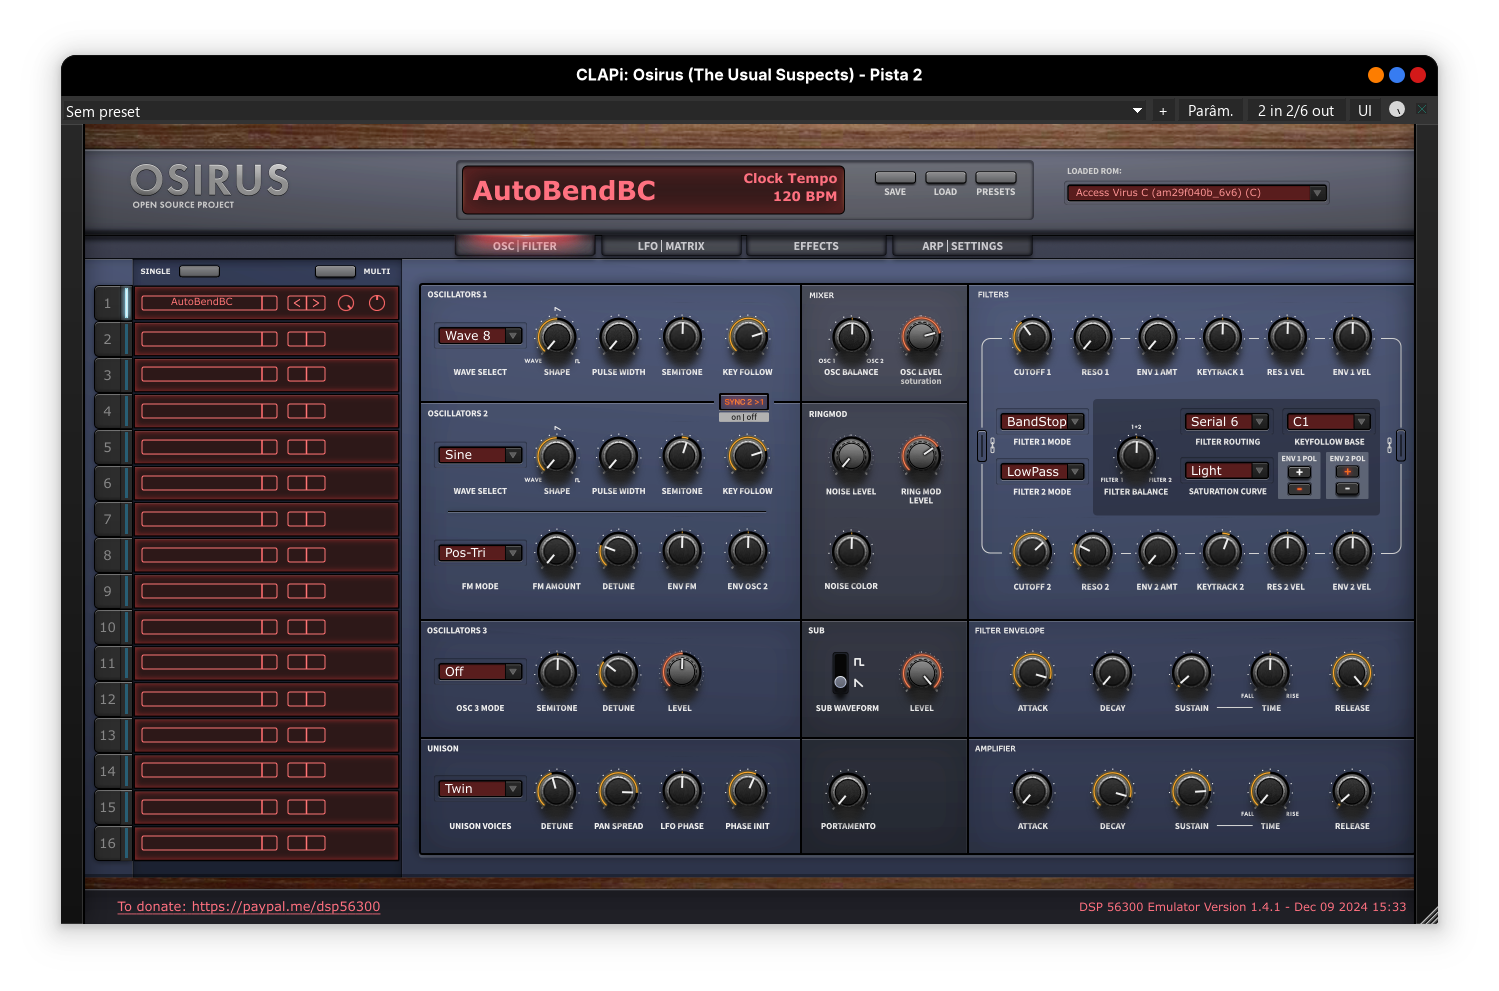Enable Multi mode button
The image size is (1499, 991).
coord(335,271)
